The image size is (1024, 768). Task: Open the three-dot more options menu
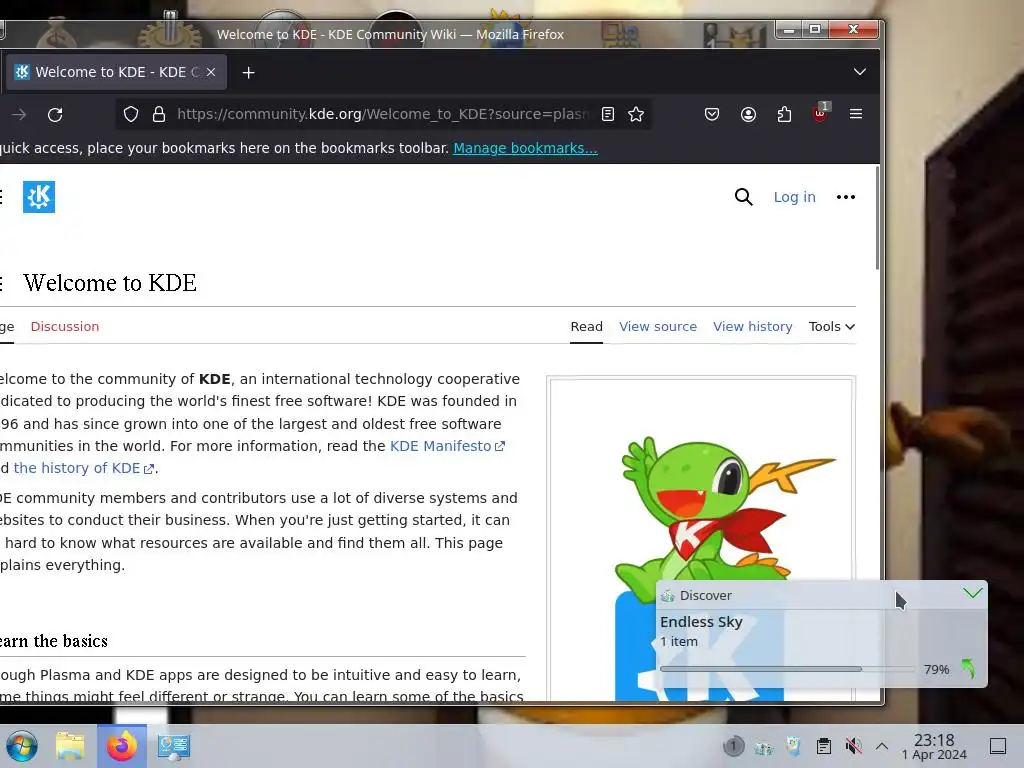[846, 197]
